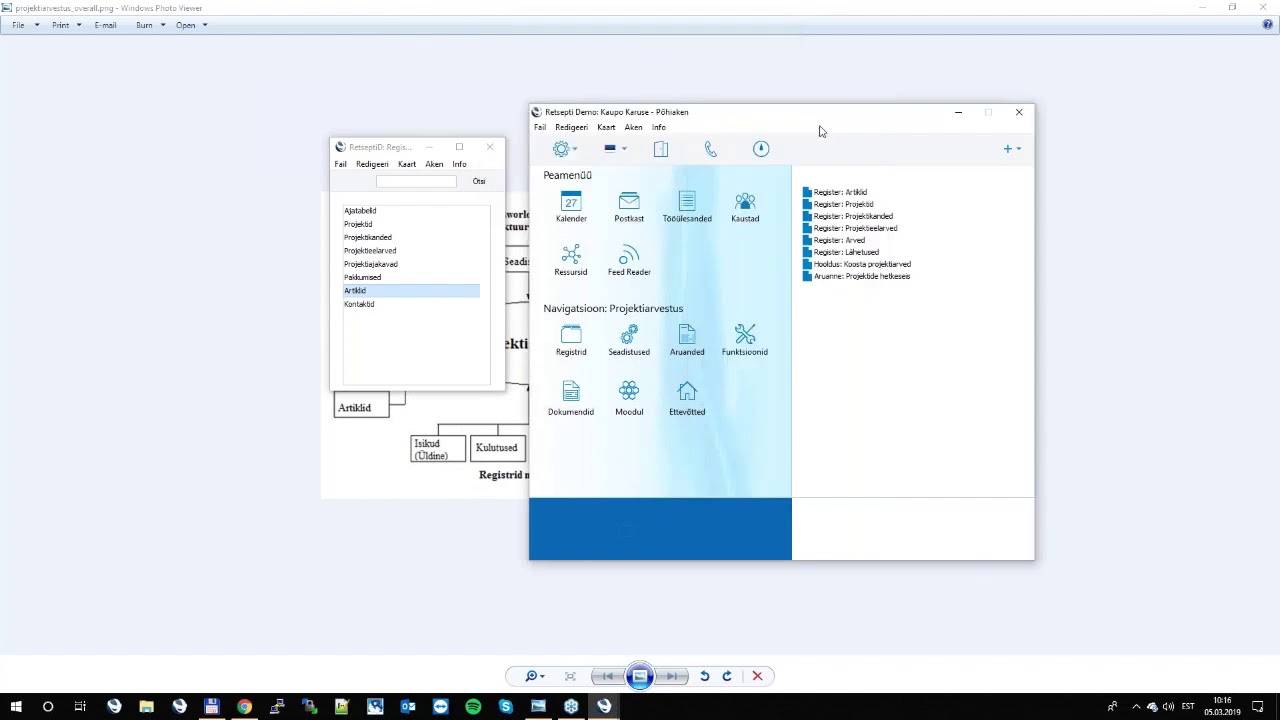This screenshot has width=1280, height=720.
Task: Open the Postkast mailbox icon
Action: tap(629, 201)
